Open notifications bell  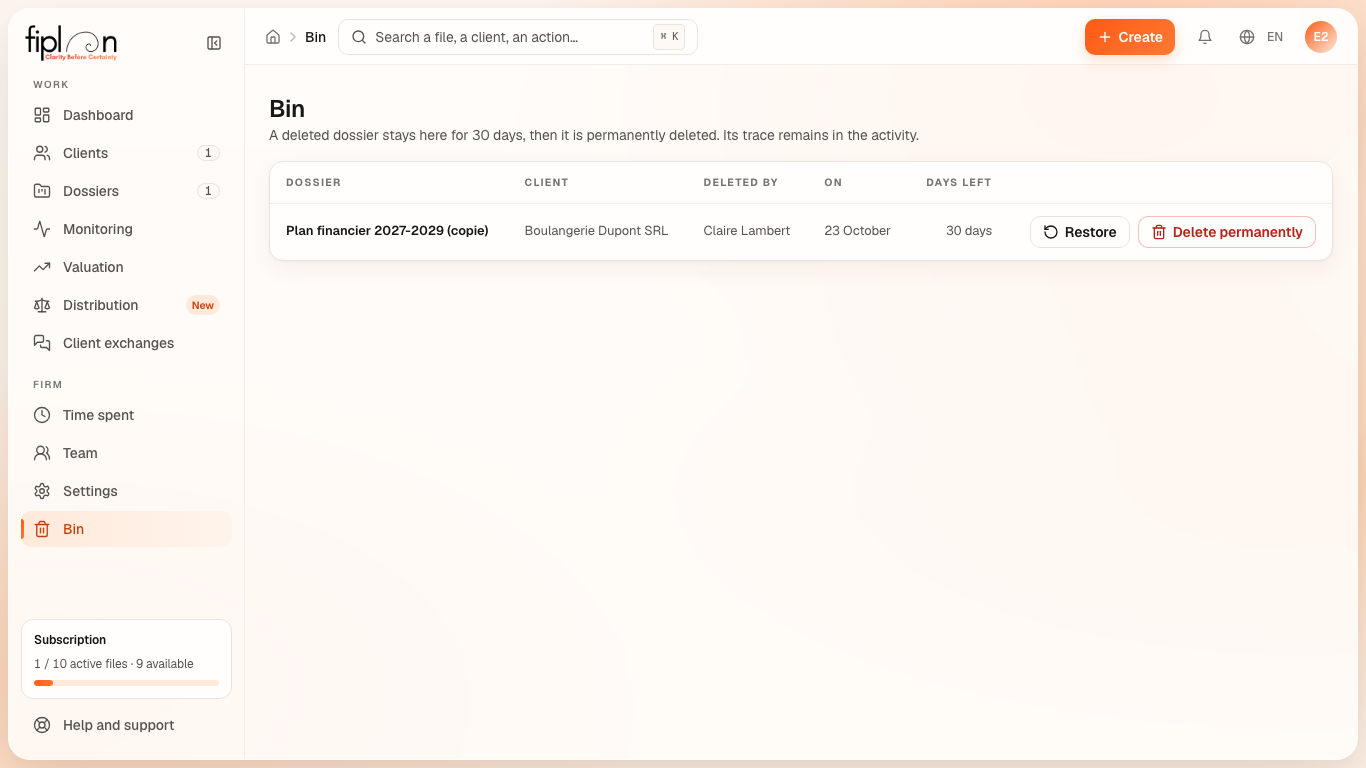click(1205, 37)
